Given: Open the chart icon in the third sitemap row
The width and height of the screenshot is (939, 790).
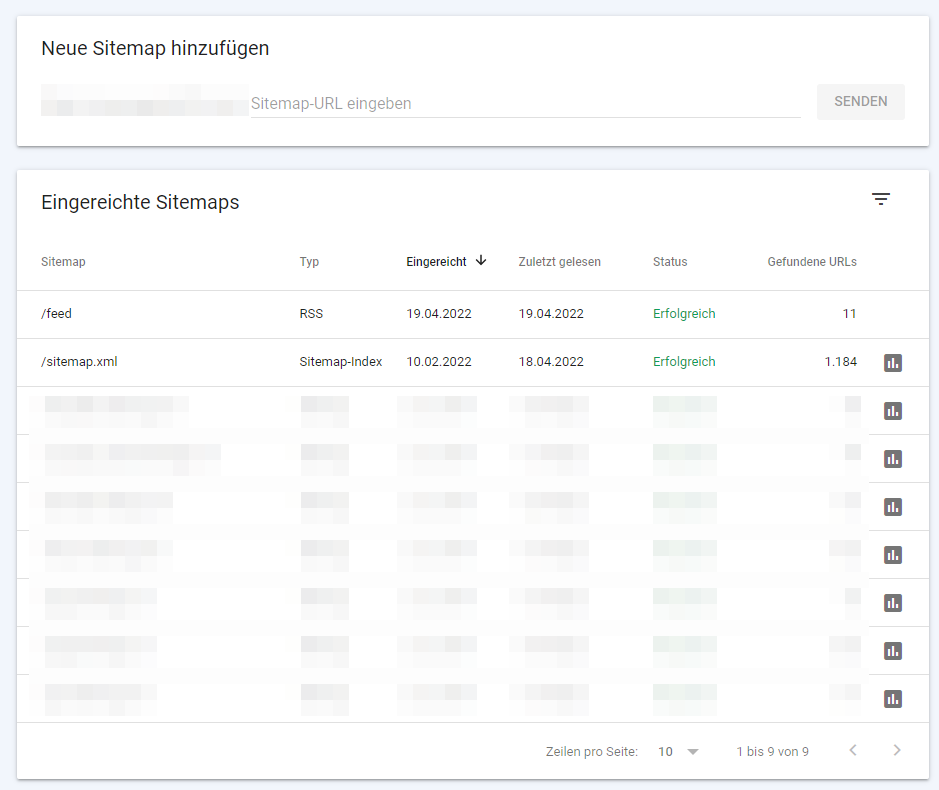Looking at the screenshot, I should pos(892,410).
